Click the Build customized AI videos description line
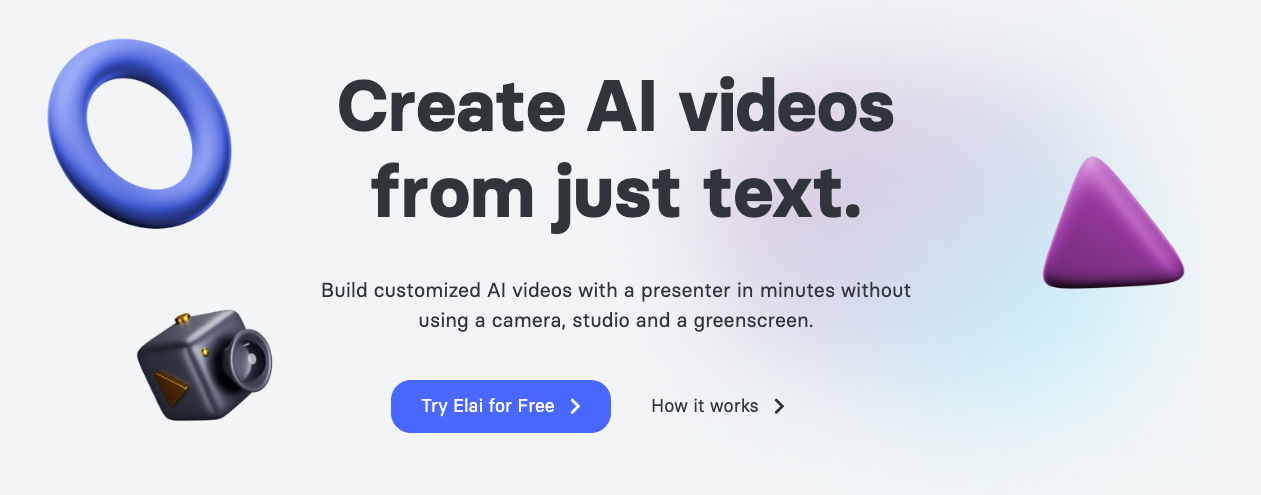1261x495 pixels. click(616, 290)
